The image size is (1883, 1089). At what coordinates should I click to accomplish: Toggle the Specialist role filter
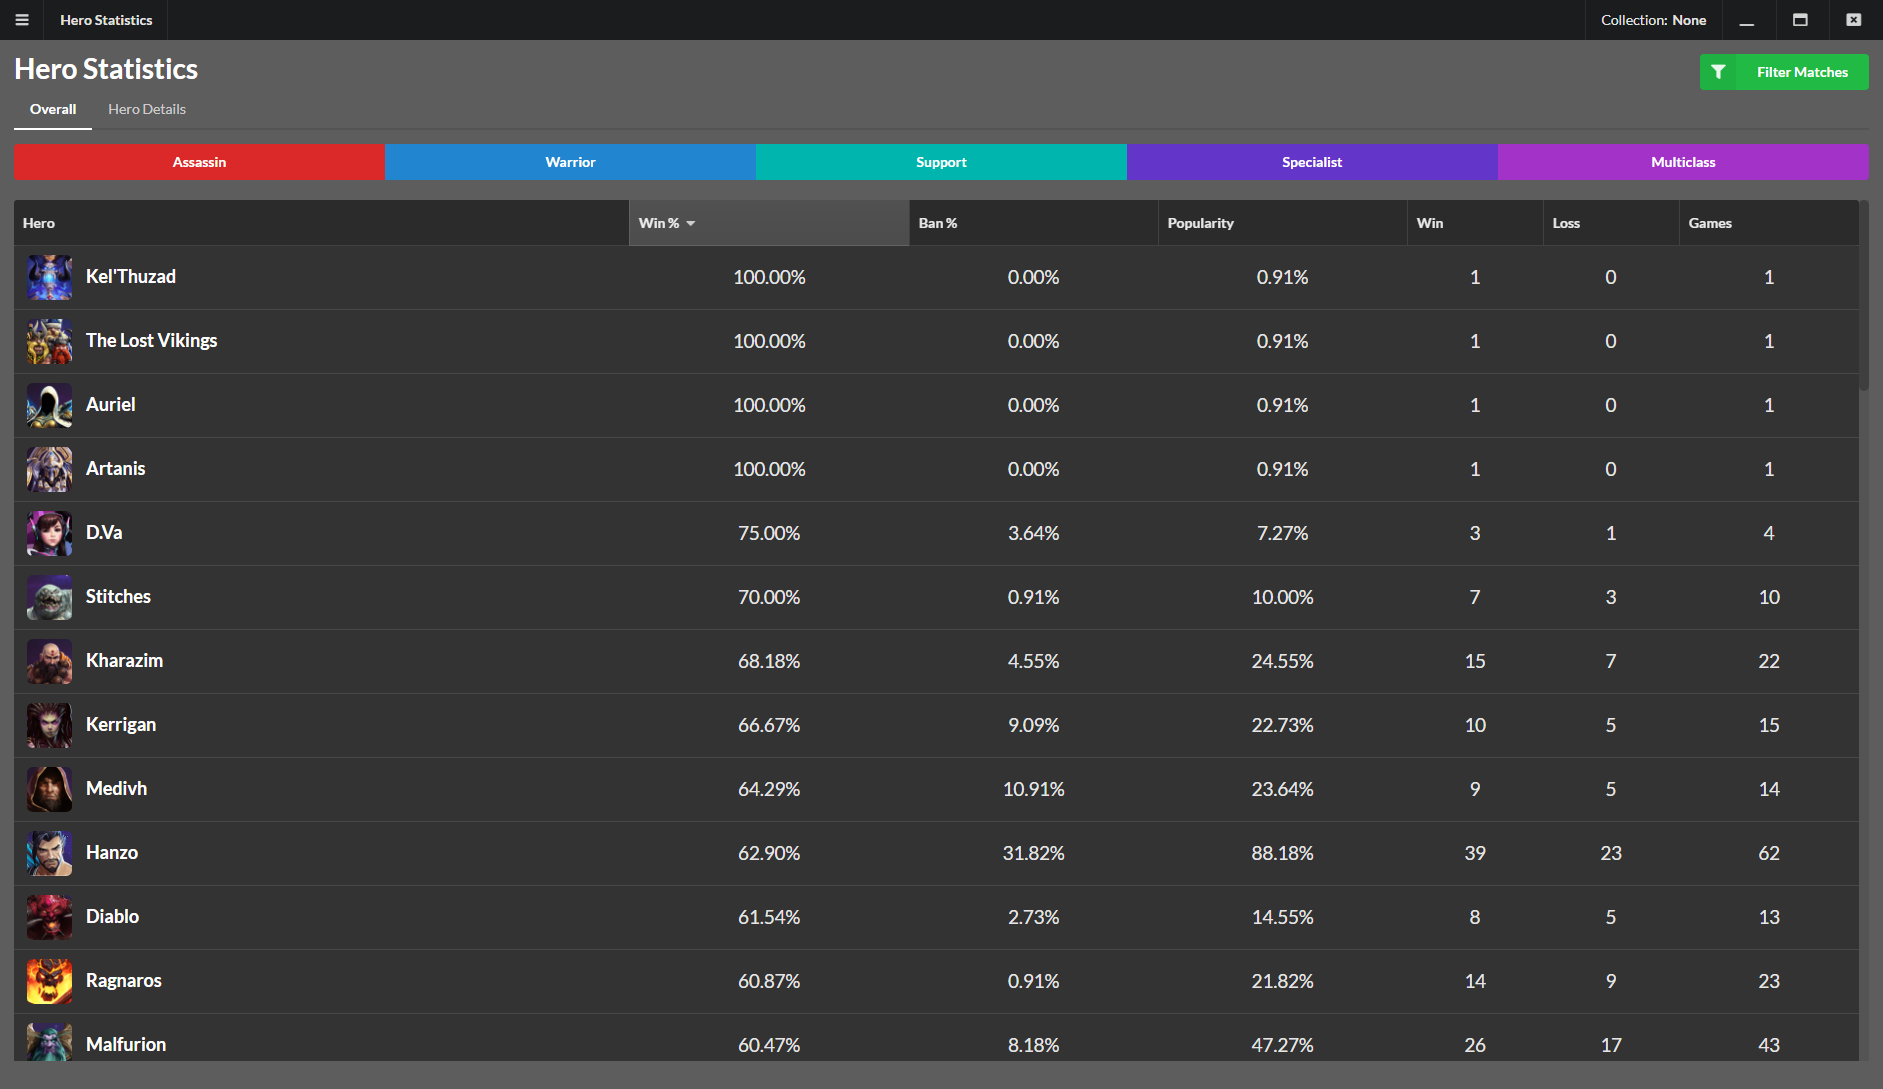[1312, 162]
